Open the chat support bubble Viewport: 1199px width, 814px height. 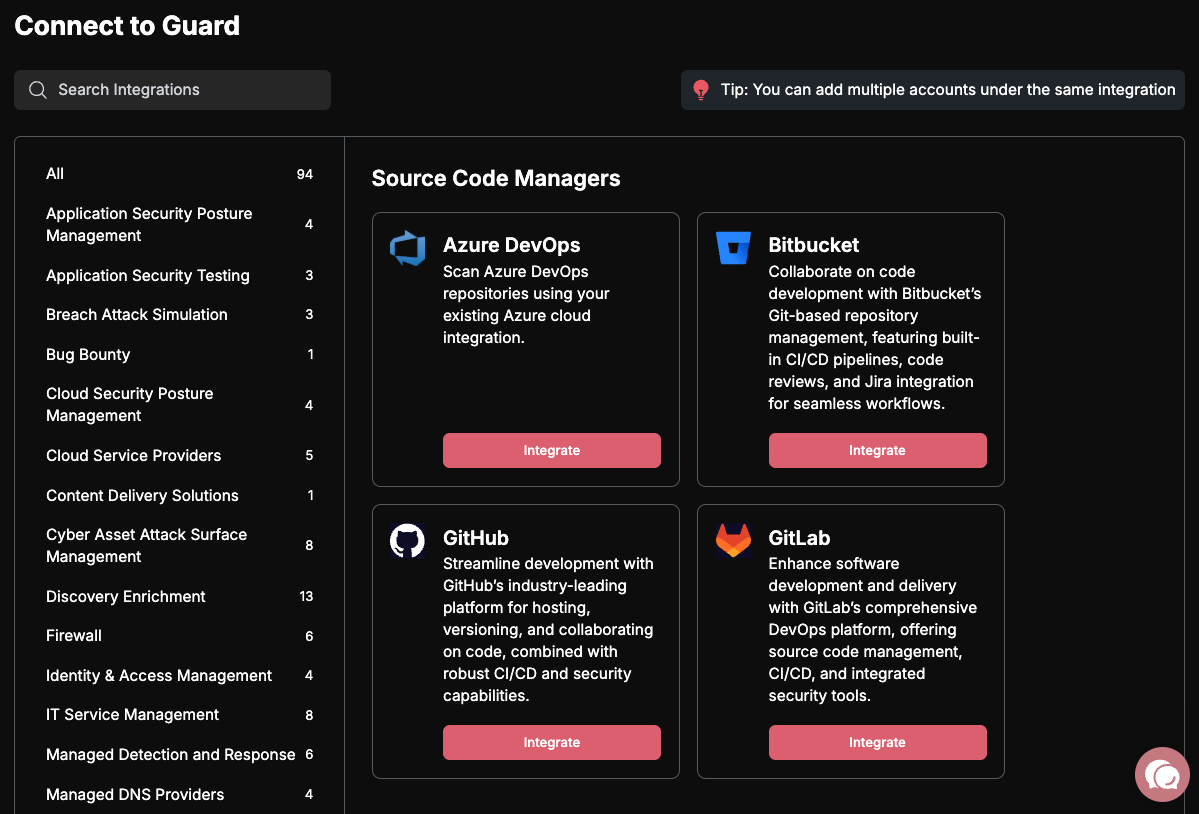click(1162, 774)
